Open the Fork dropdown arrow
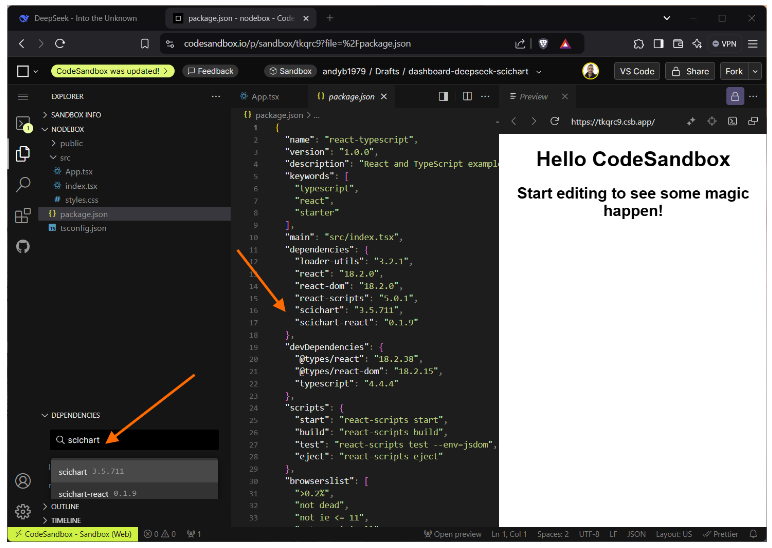 point(755,71)
